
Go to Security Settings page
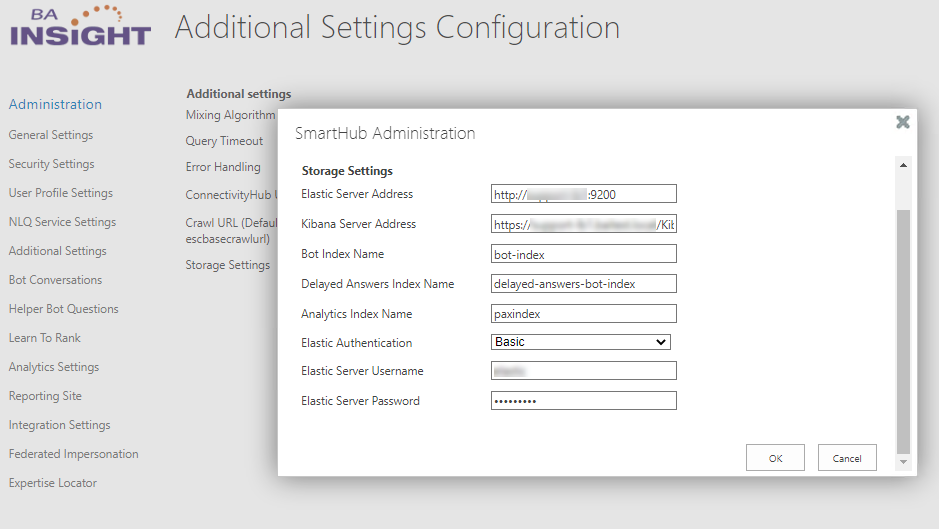pyautogui.click(x=51, y=164)
